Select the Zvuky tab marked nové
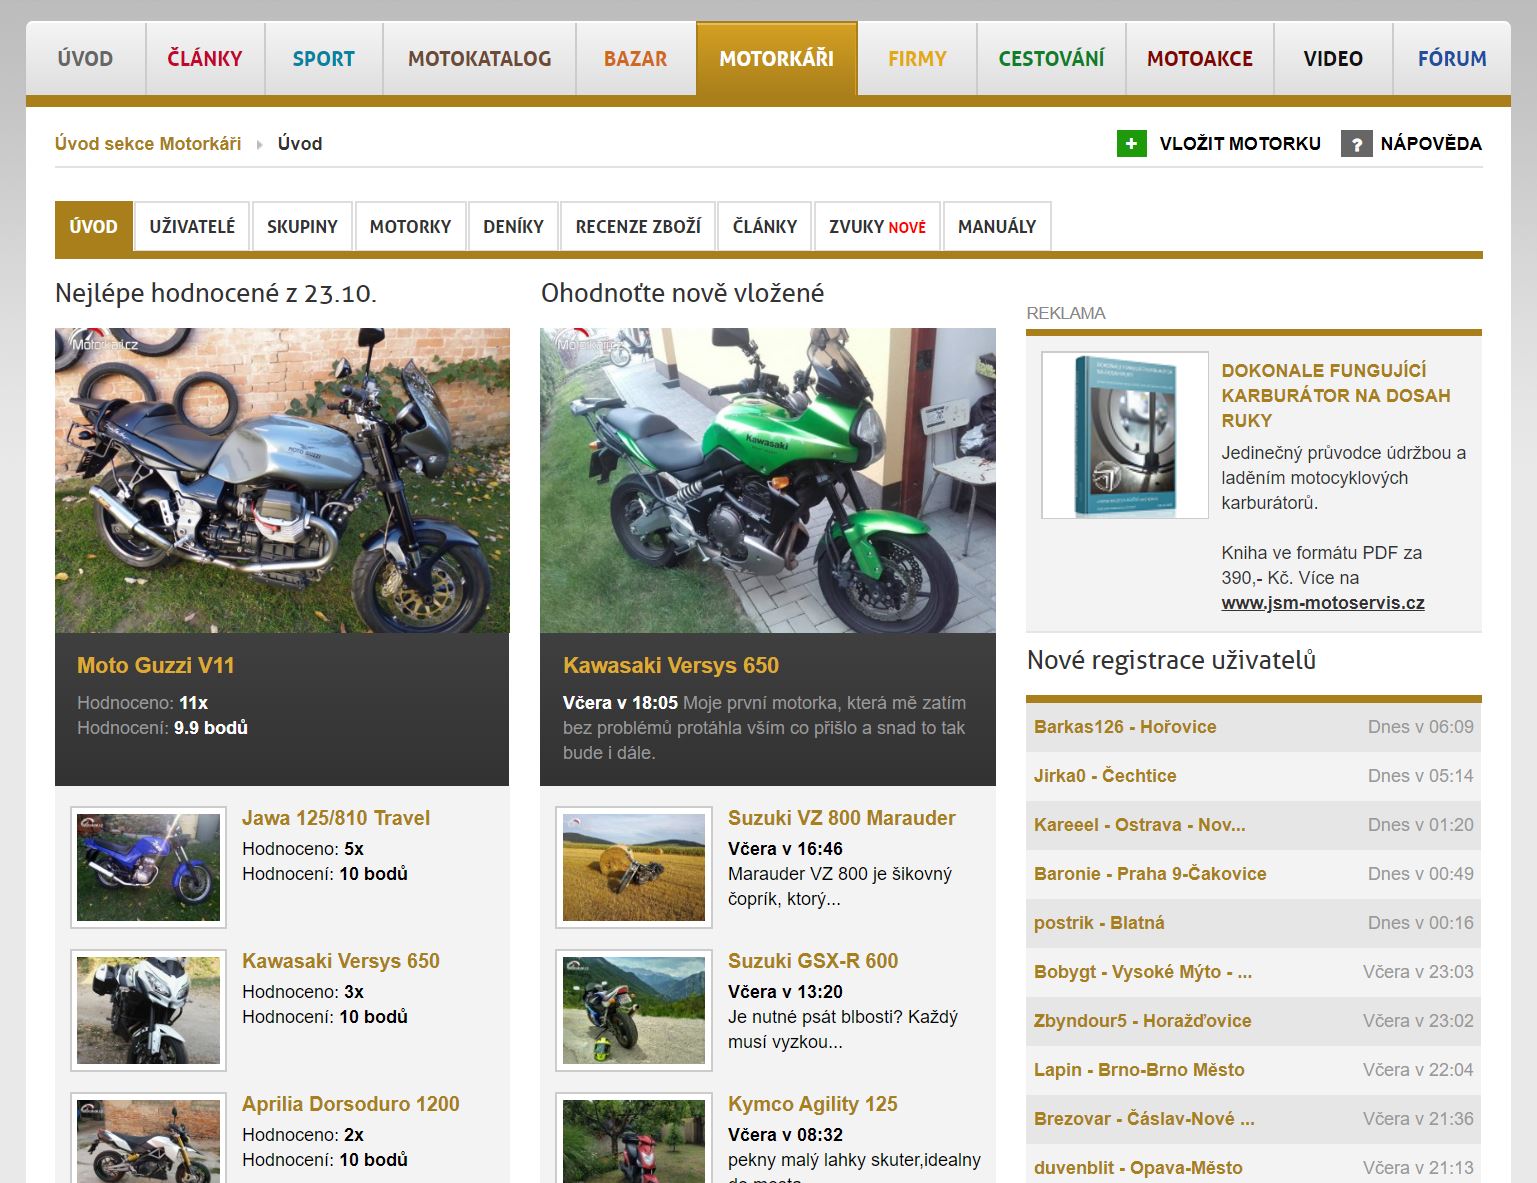Viewport: 1537px width, 1183px height. click(877, 227)
